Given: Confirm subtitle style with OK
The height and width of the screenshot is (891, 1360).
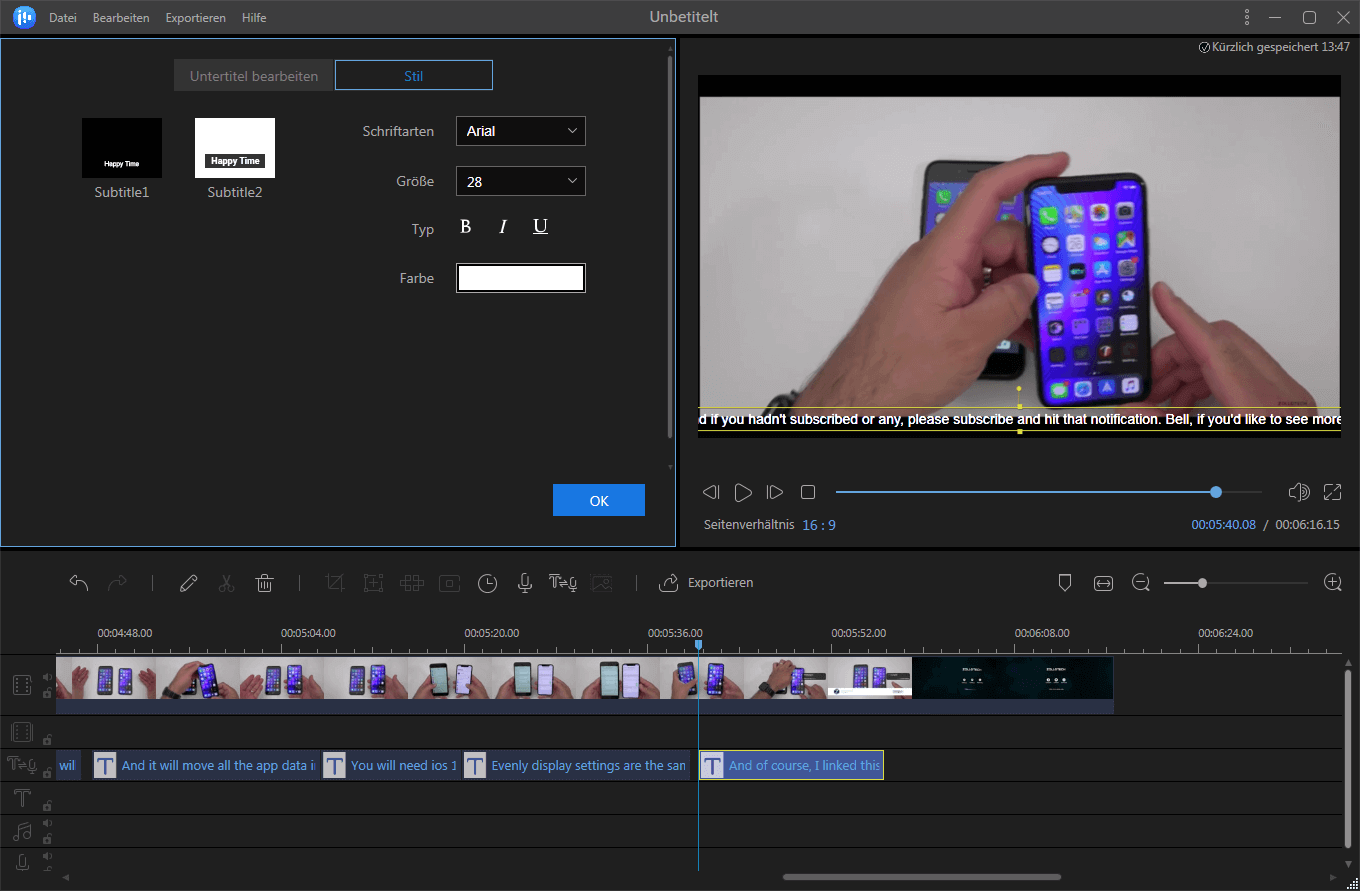Looking at the screenshot, I should 598,500.
